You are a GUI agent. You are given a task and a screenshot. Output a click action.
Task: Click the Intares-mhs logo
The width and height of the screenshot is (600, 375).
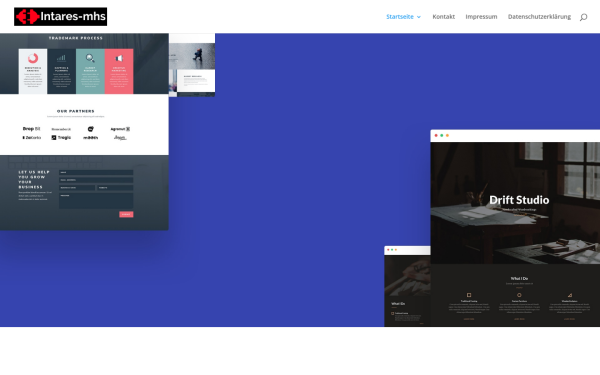click(60, 16)
